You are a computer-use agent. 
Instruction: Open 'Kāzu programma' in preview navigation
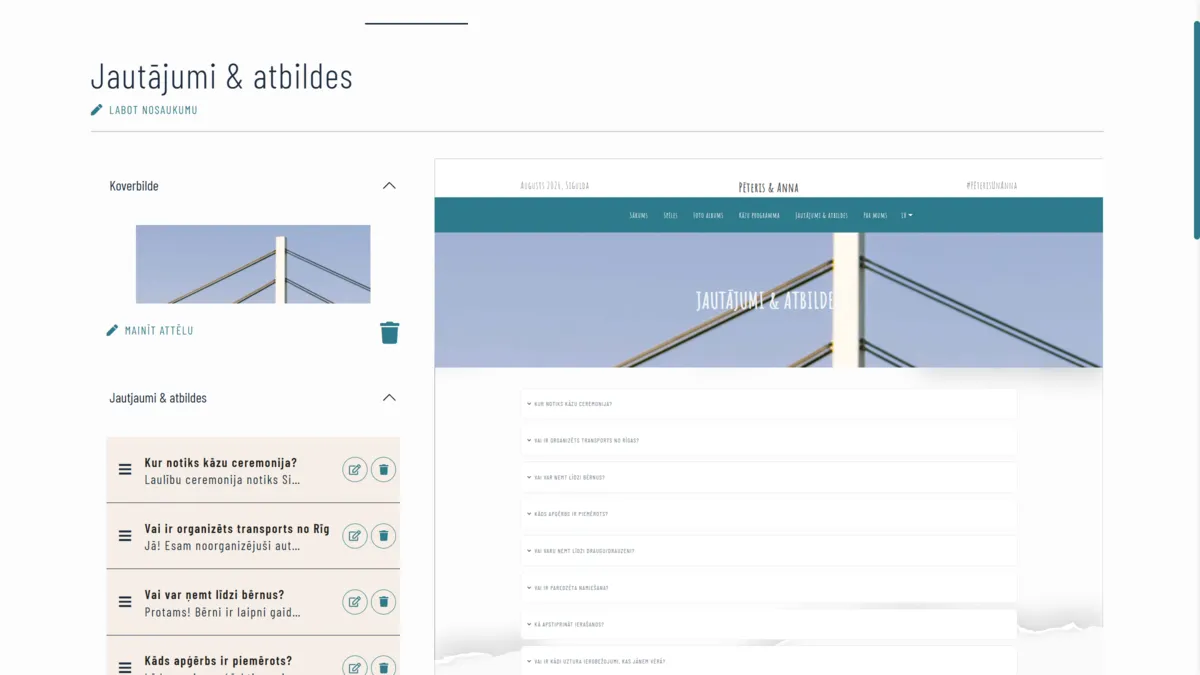[759, 215]
